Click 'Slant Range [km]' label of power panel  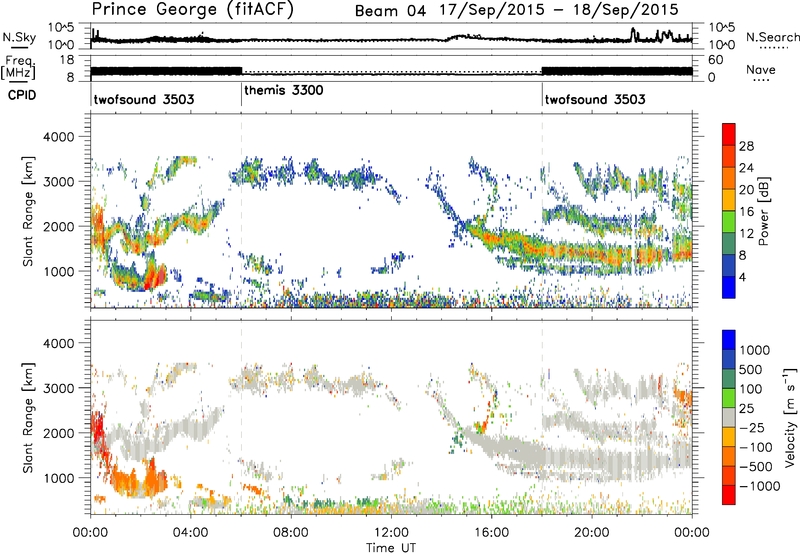point(28,211)
